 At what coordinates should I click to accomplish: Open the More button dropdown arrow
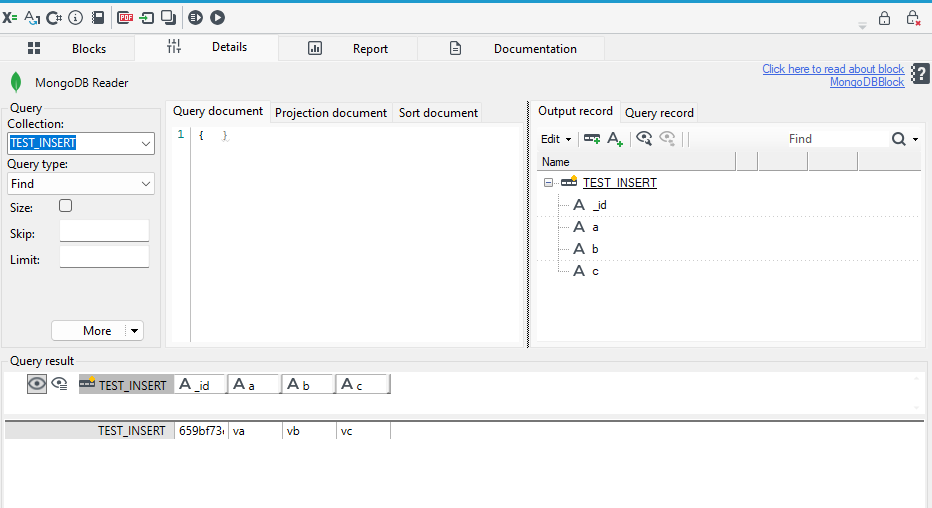click(135, 331)
